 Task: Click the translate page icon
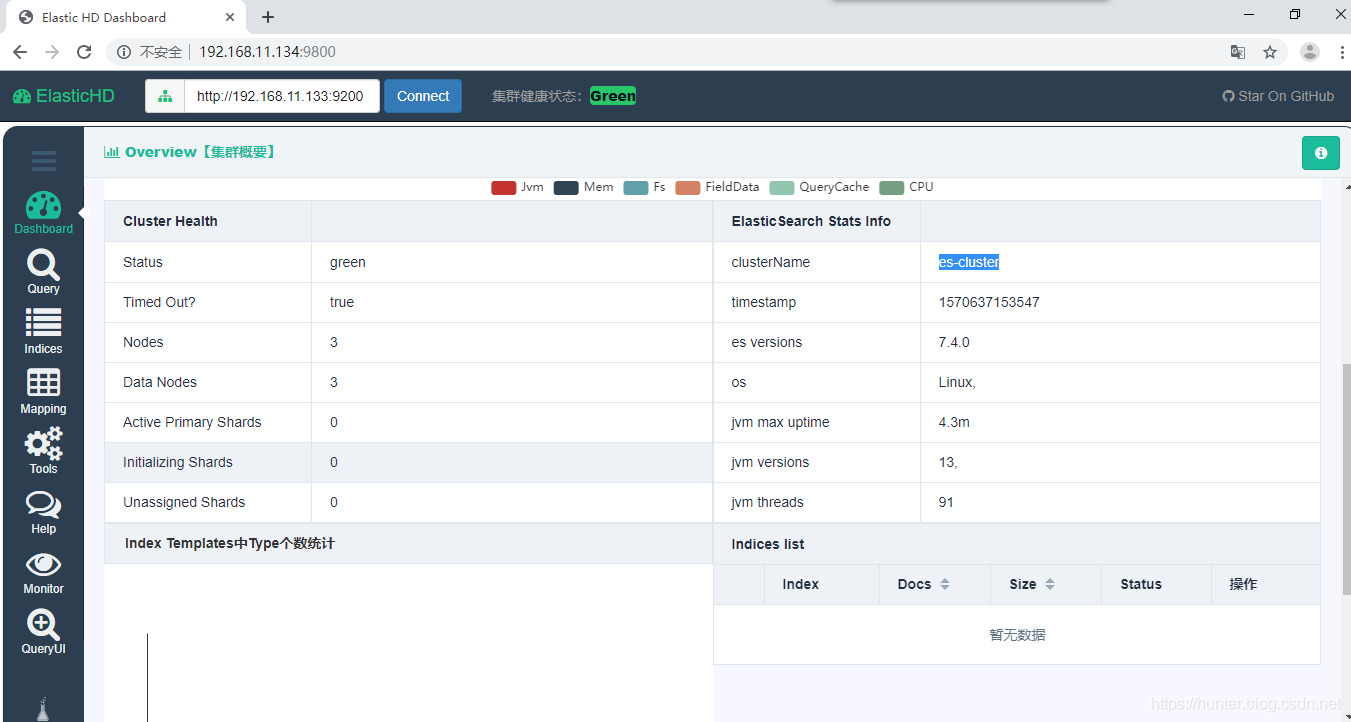[1238, 52]
